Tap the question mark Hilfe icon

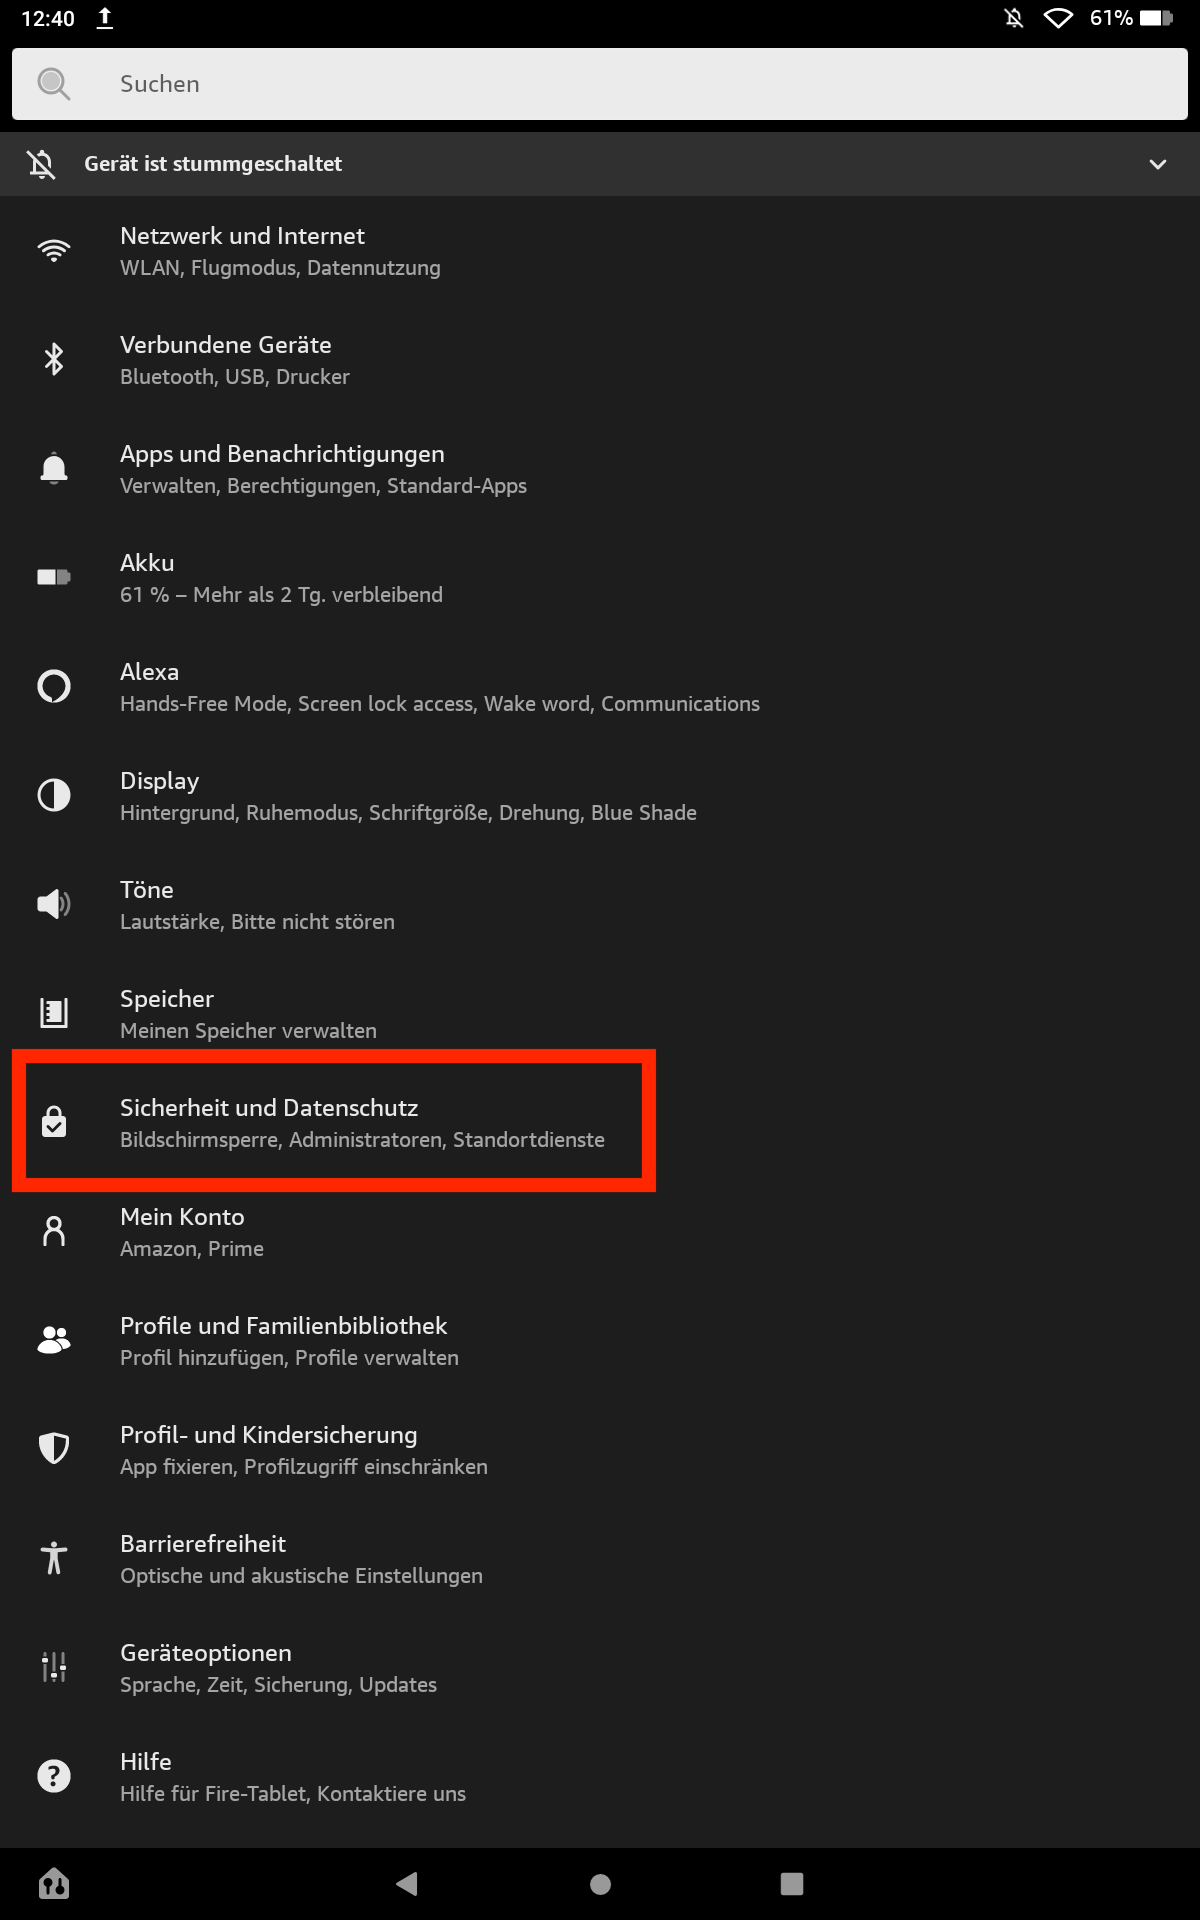point(54,1776)
